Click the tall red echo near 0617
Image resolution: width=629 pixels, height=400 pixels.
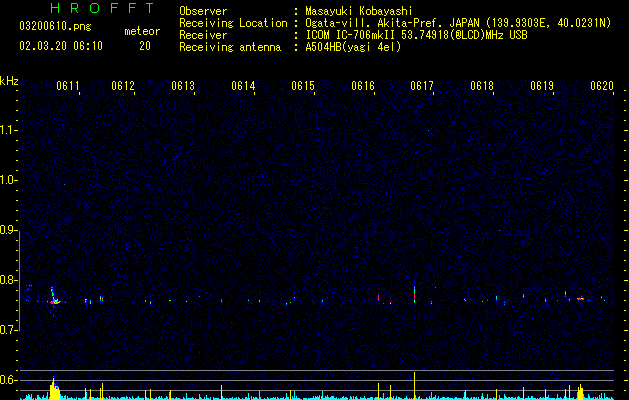414,294
